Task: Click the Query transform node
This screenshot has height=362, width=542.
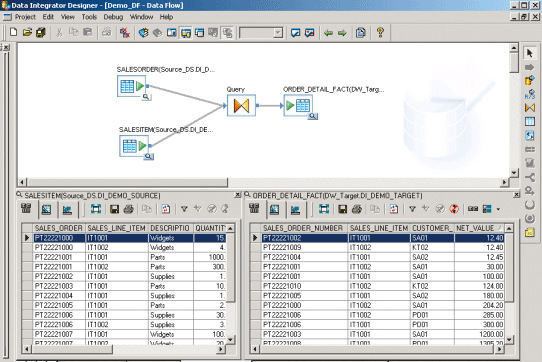Action: click(x=241, y=105)
